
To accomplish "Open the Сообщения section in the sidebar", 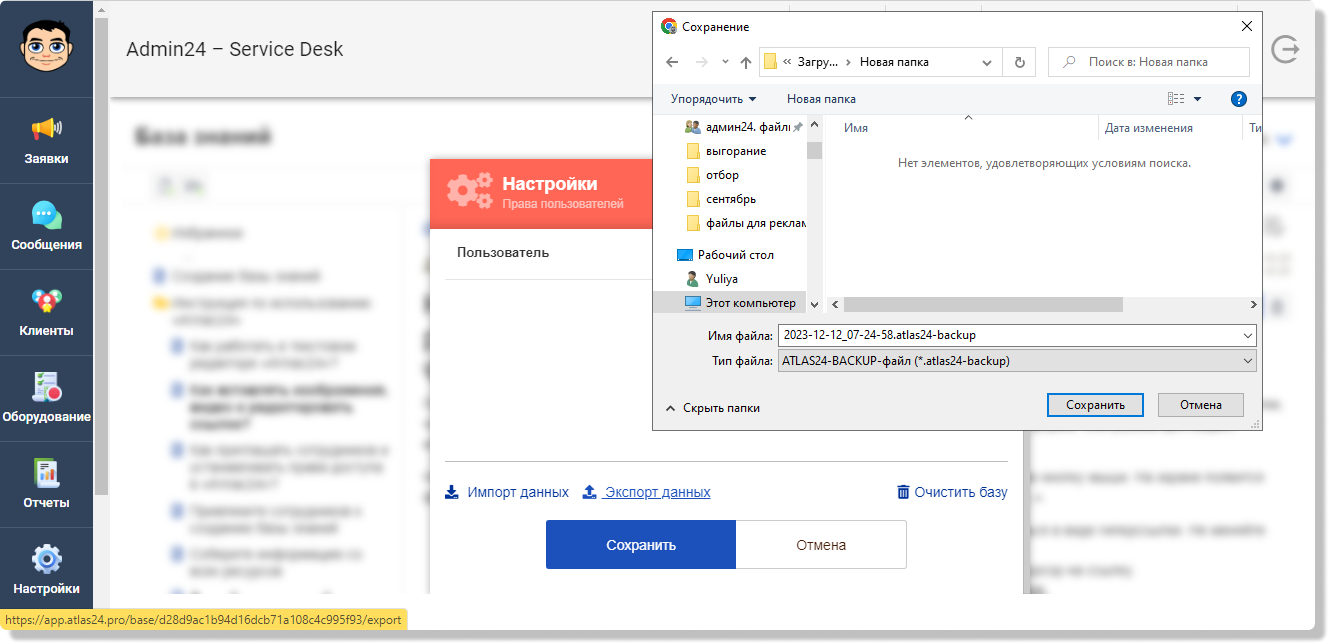I will tap(46, 227).
